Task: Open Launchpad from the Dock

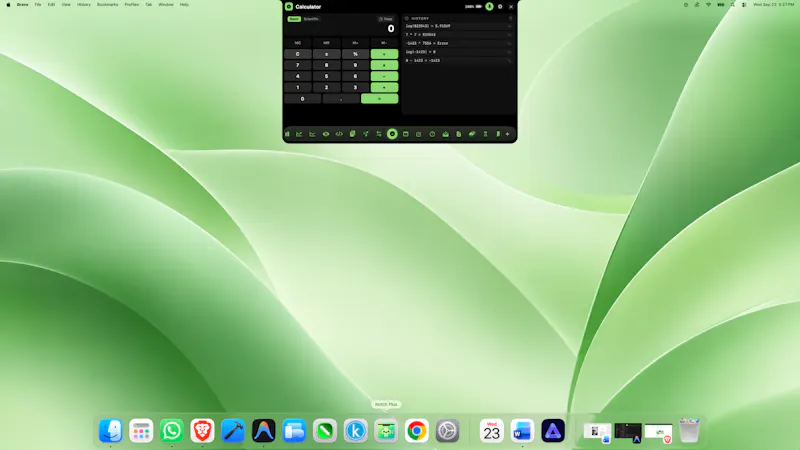Action: (141, 431)
